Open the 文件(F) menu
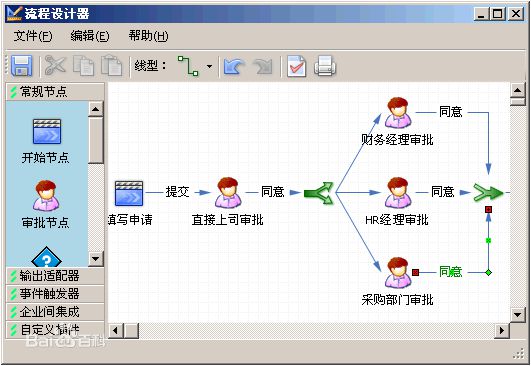Screen dimensions: 531x366 pos(33,36)
